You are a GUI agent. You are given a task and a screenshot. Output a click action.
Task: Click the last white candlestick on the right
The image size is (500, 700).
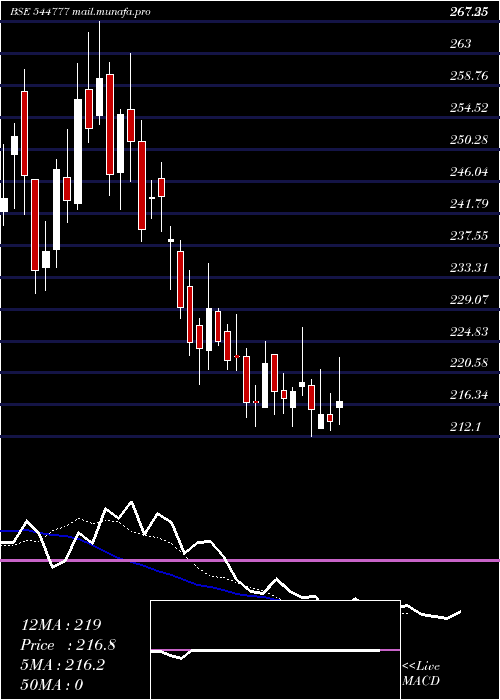click(x=339, y=404)
